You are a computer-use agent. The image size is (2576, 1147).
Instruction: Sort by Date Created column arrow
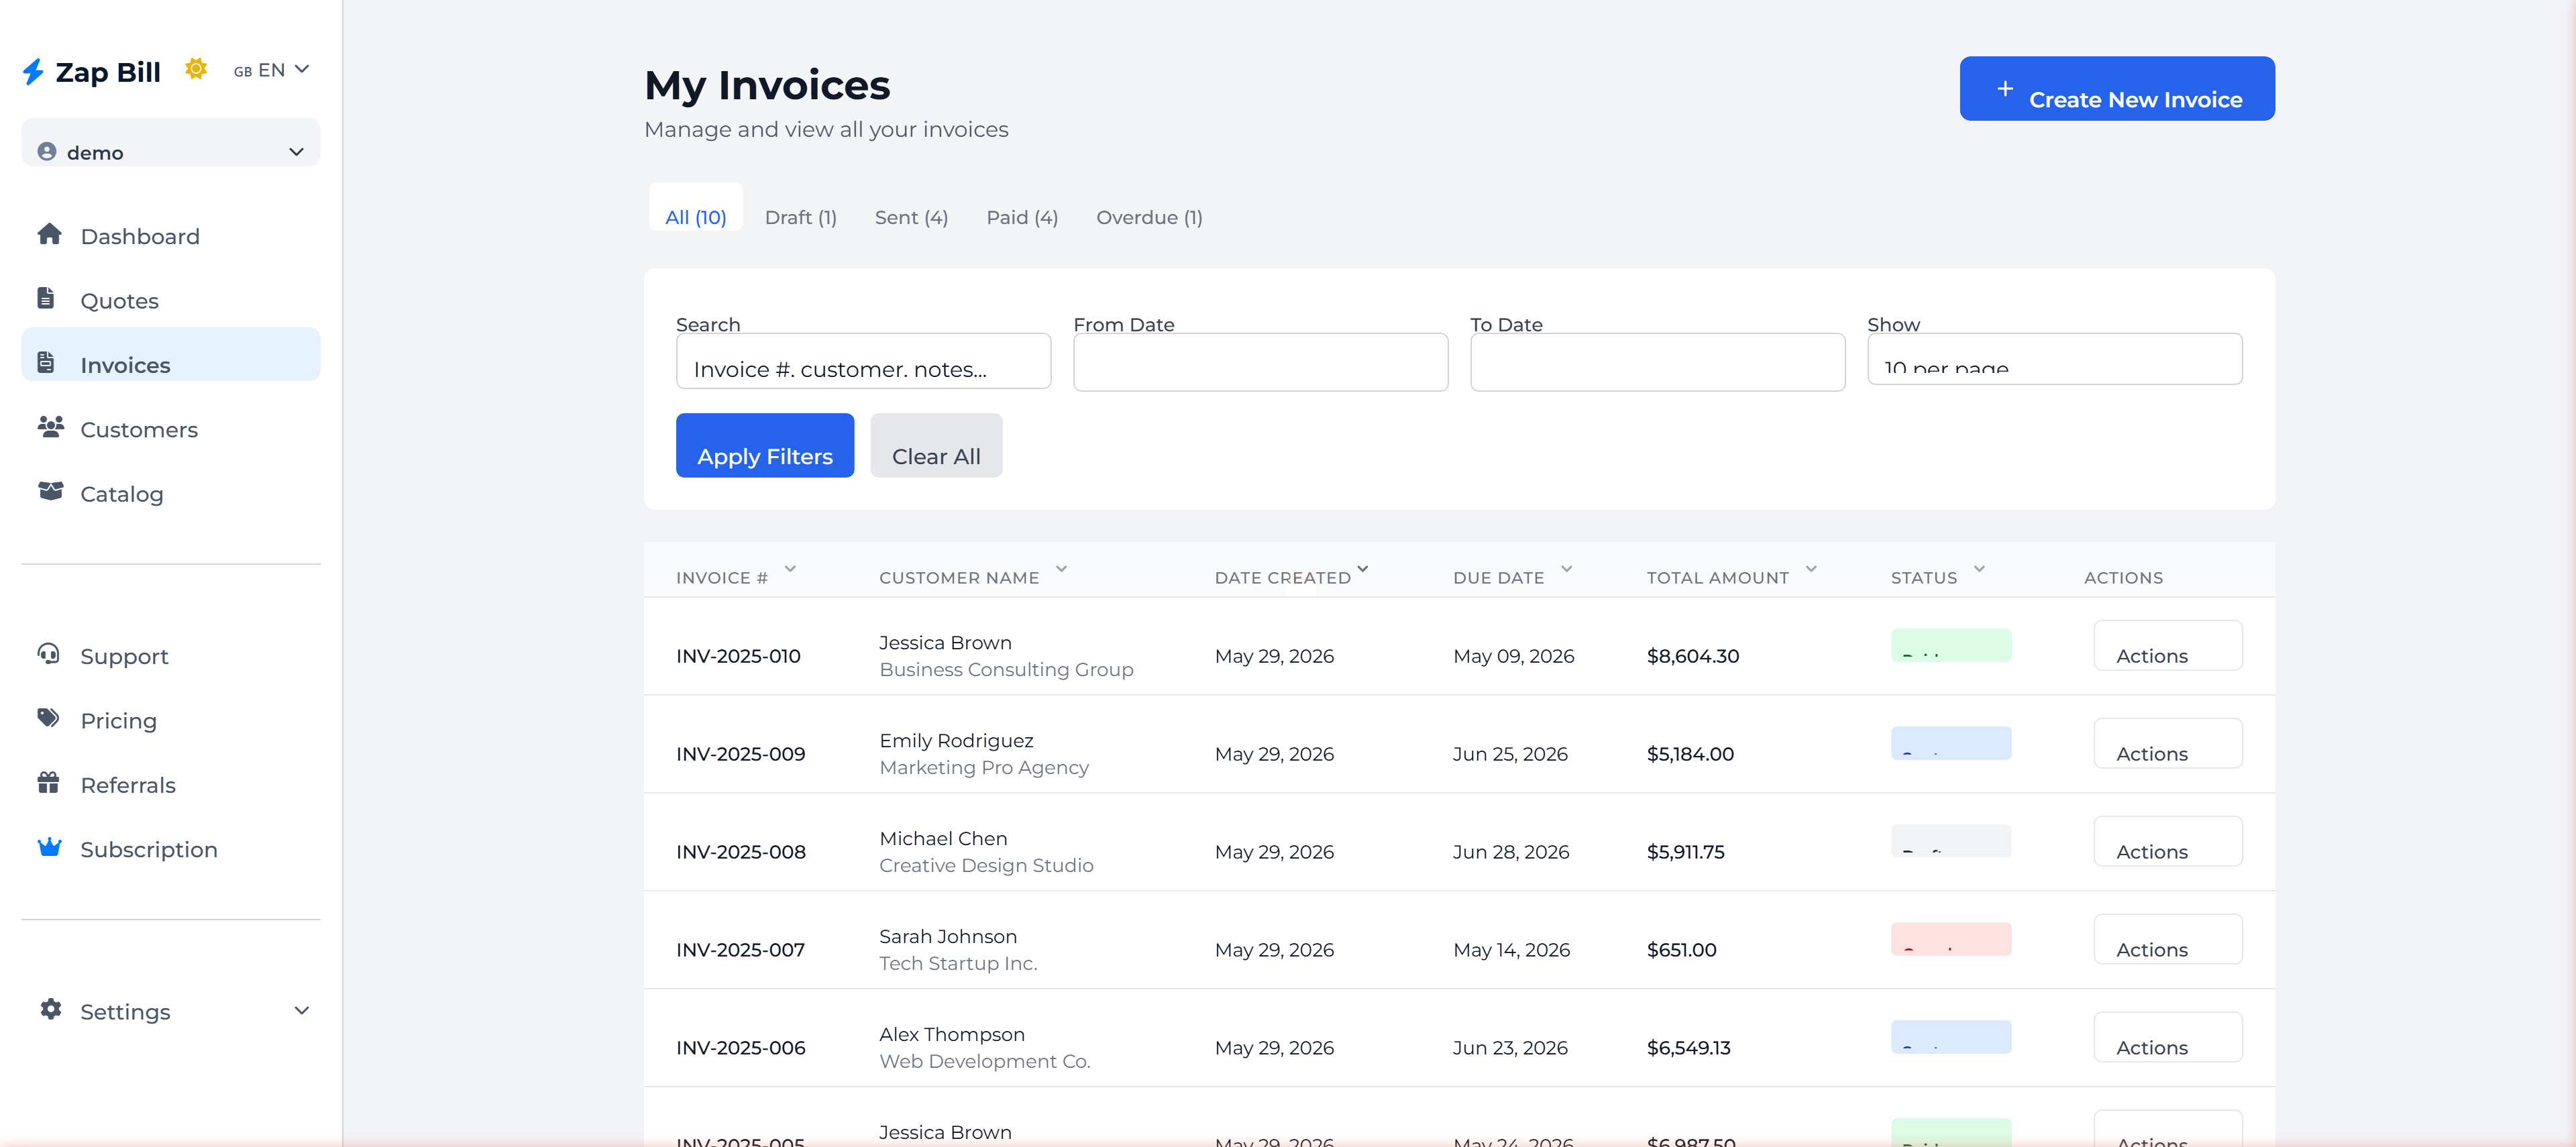pos(1362,569)
